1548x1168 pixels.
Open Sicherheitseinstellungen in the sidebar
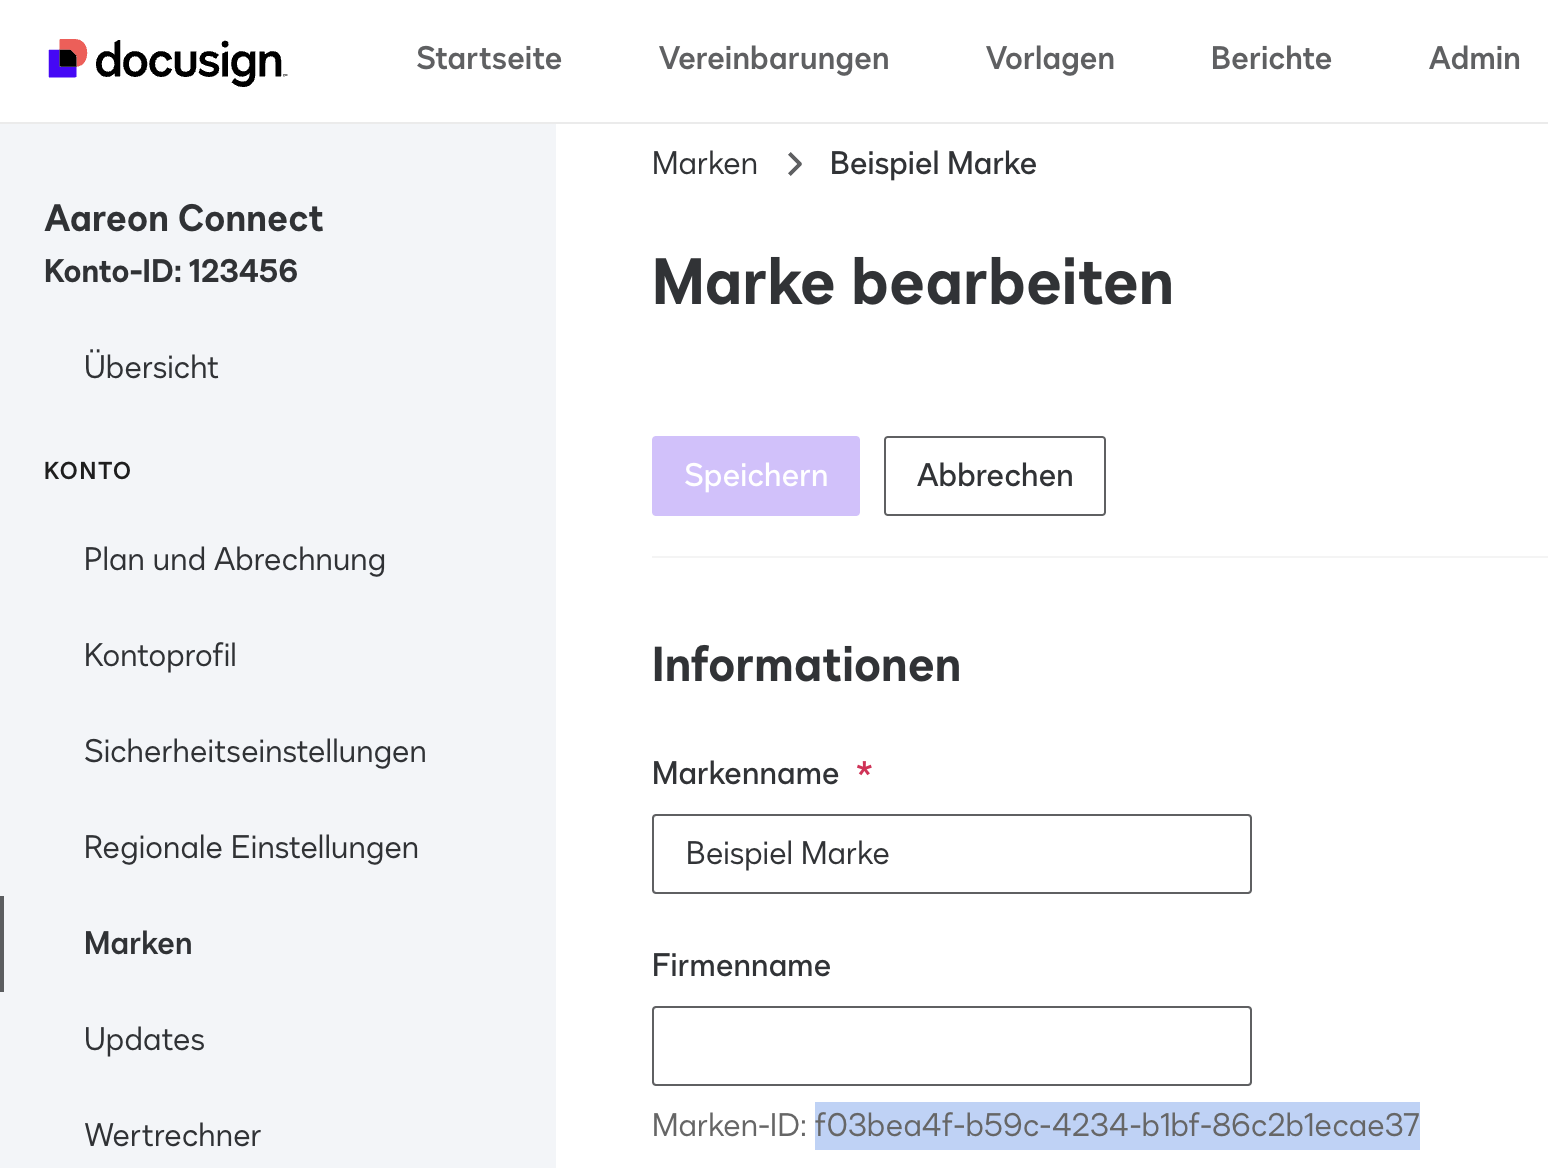point(256,752)
